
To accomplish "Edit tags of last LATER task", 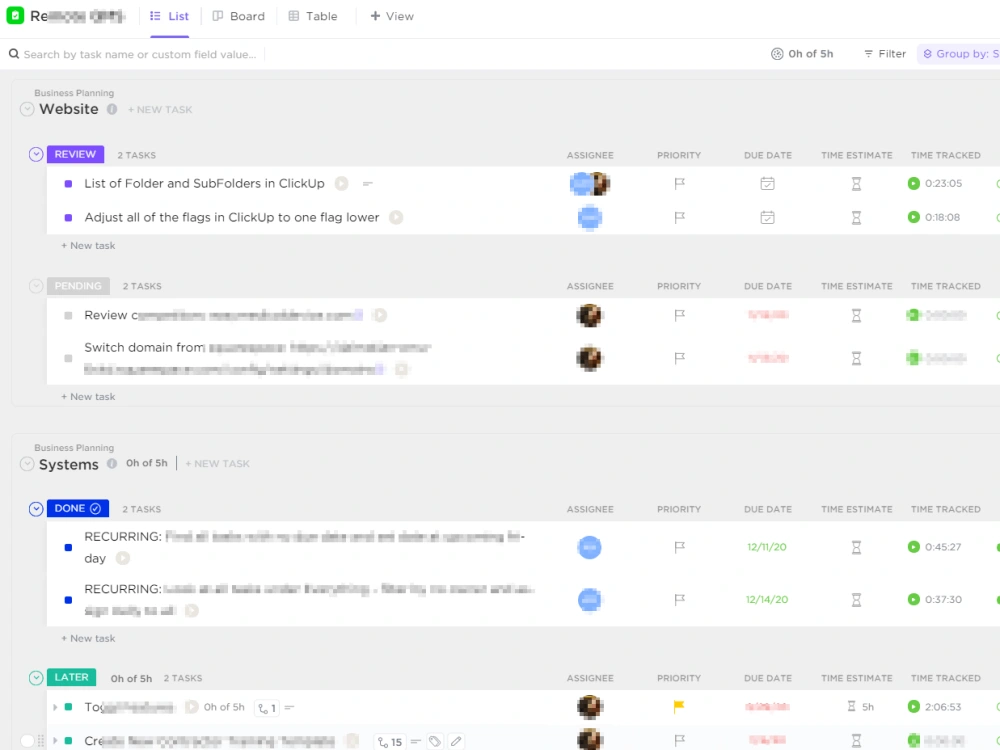I will pyautogui.click(x=435, y=742).
